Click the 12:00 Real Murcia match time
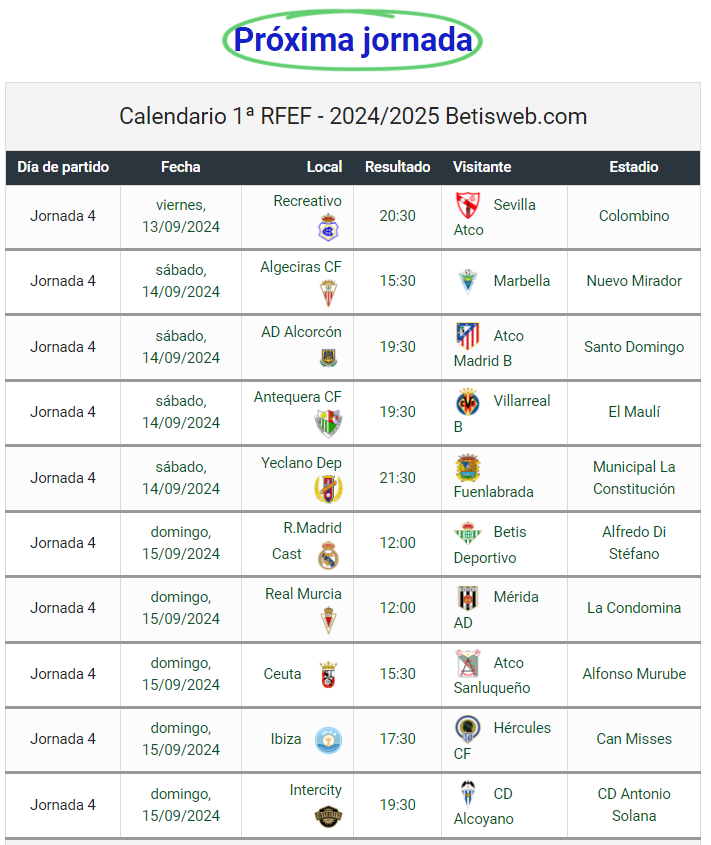 click(397, 608)
